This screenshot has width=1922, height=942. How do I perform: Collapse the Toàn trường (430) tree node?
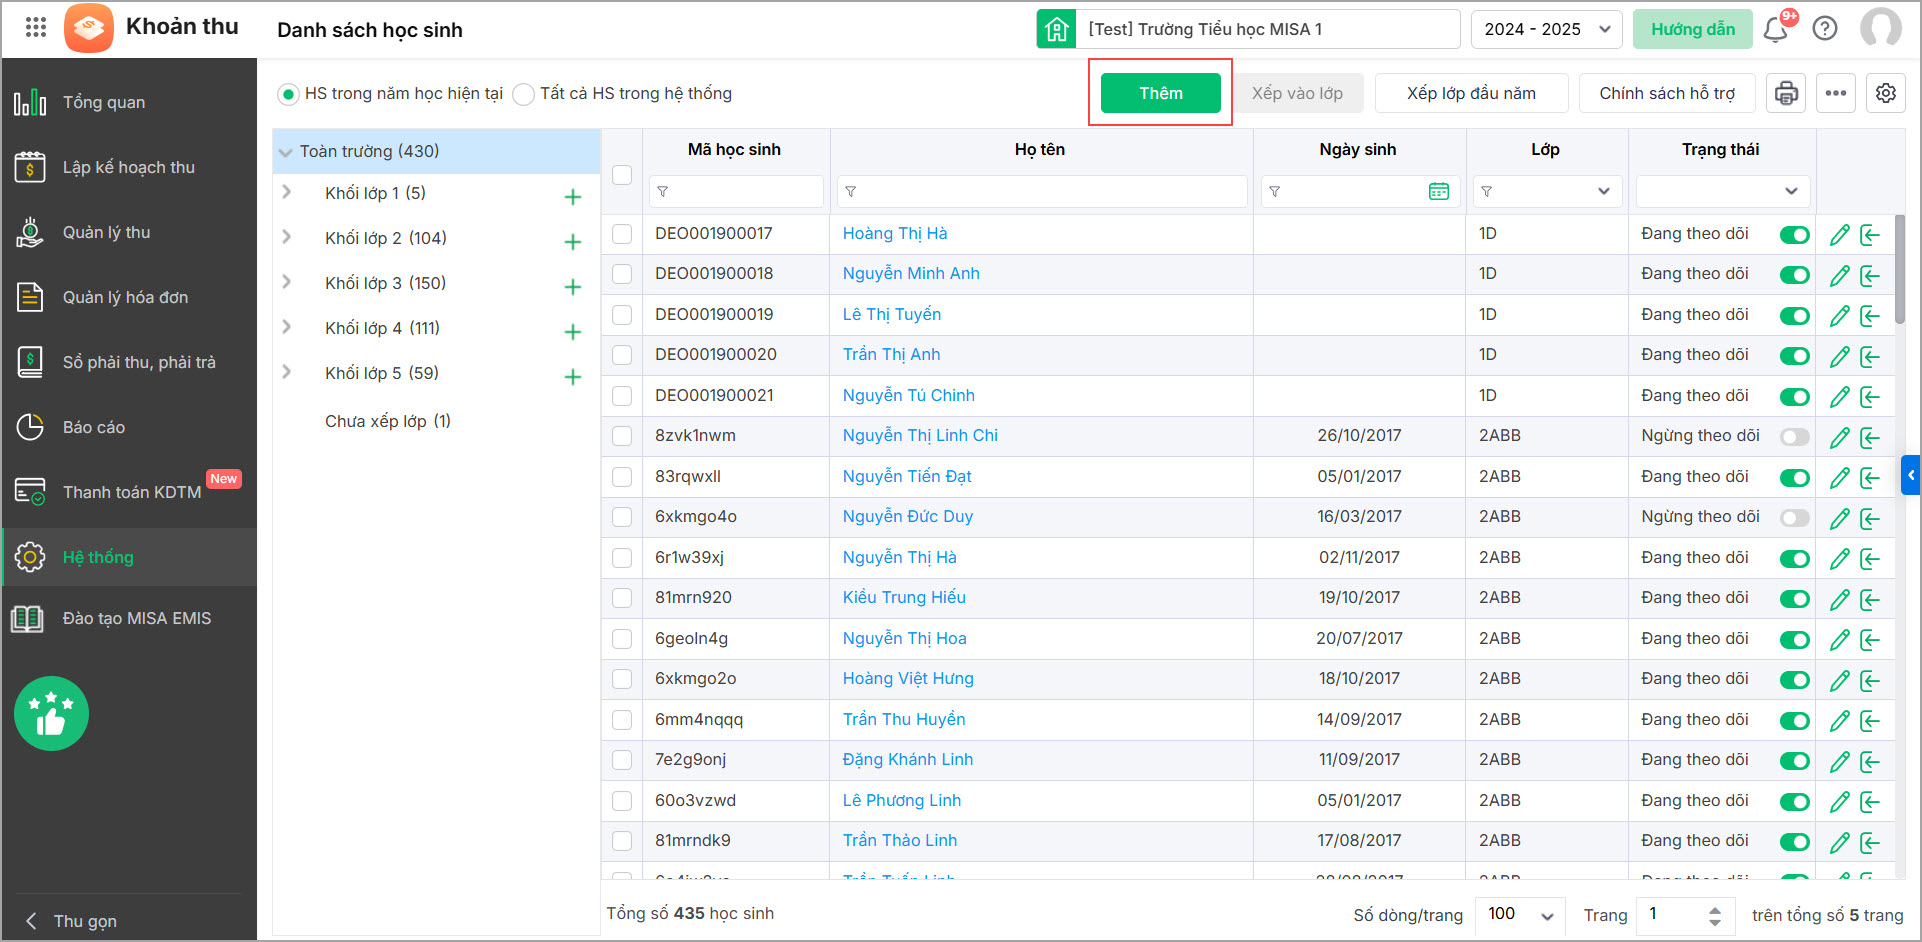click(x=286, y=152)
